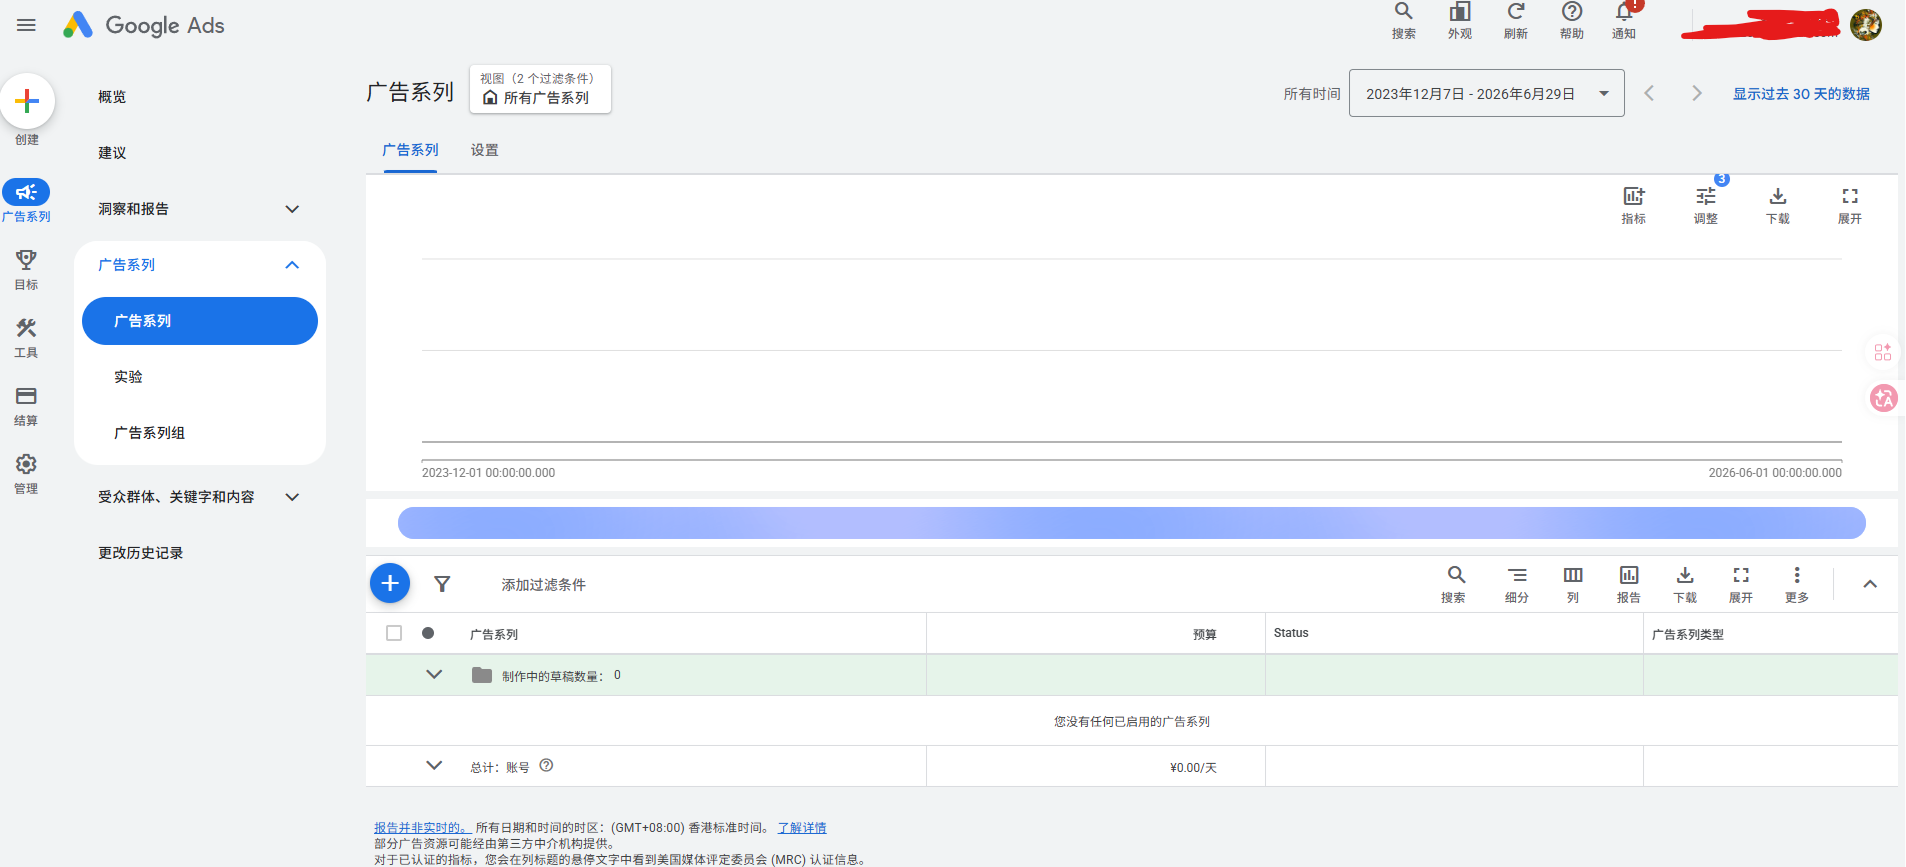Screen dimensions: 1906x867
Task: Expand 受众群体、关键字和内容 section
Action: [292, 497]
